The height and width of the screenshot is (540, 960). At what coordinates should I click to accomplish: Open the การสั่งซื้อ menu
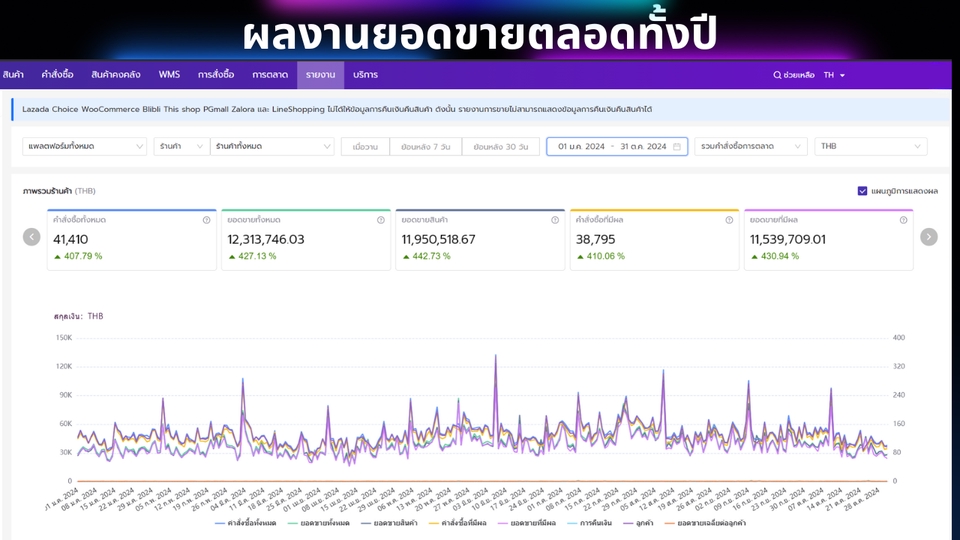point(216,75)
